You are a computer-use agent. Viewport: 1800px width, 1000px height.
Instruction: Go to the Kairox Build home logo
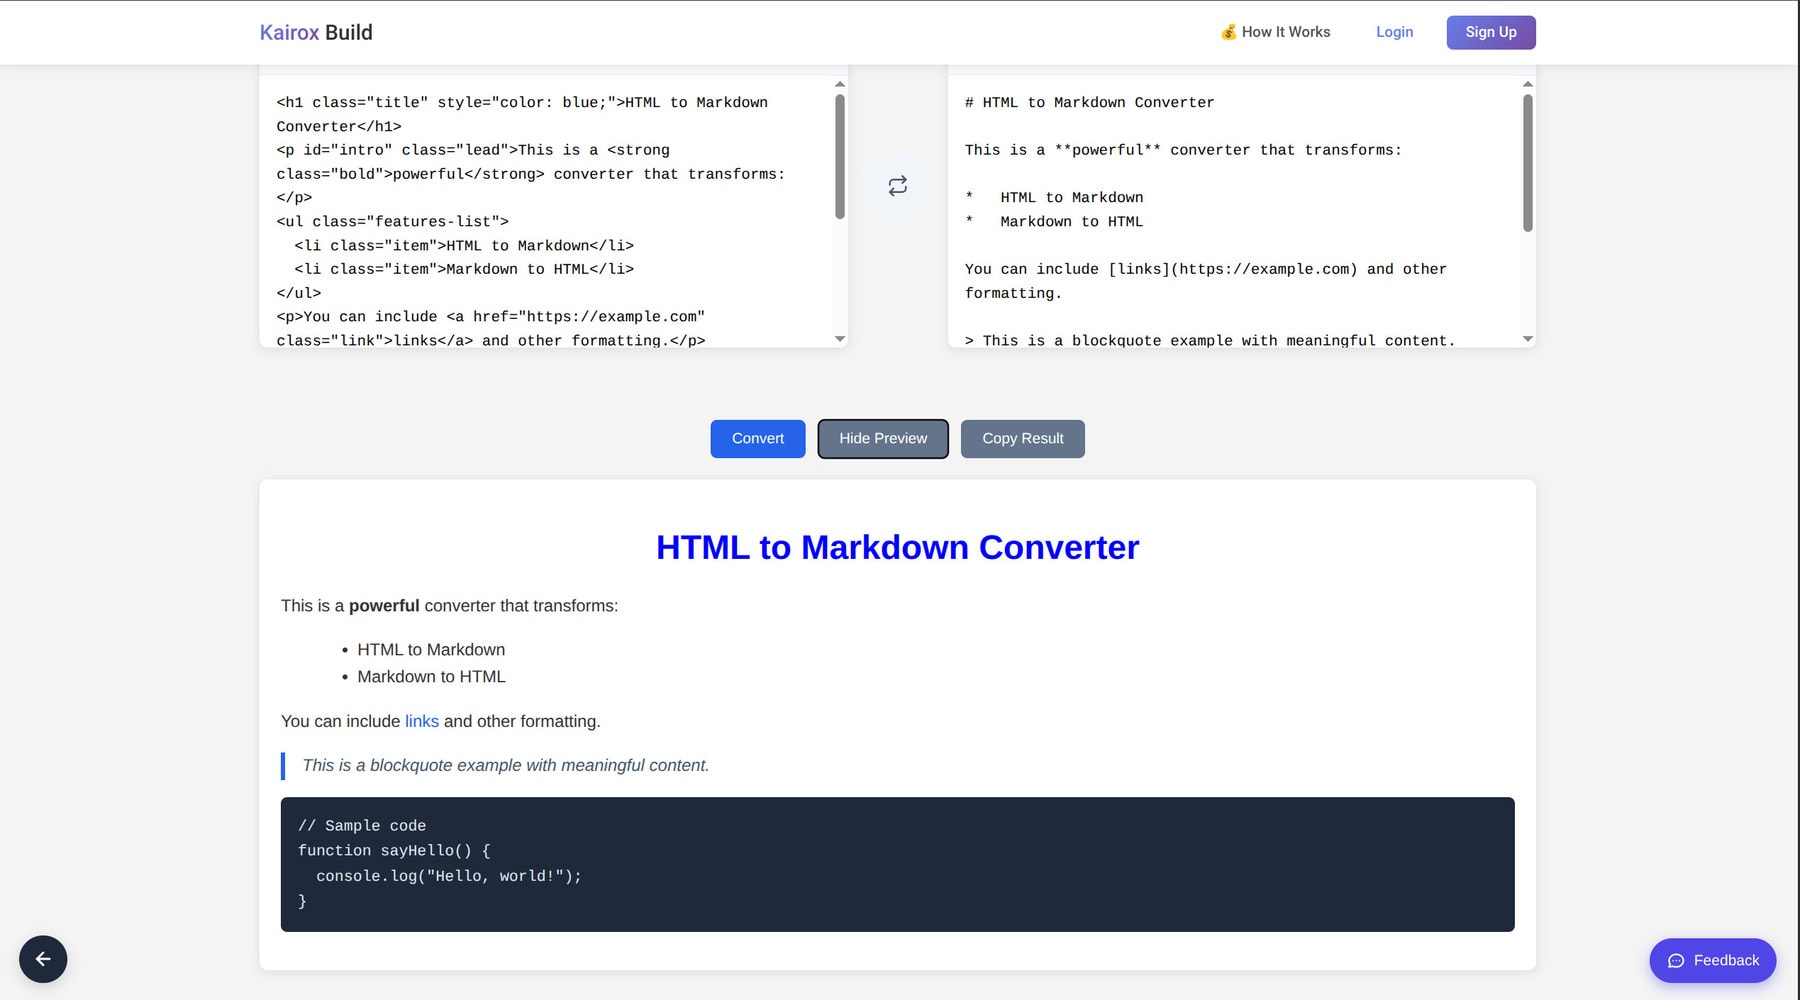coord(316,32)
